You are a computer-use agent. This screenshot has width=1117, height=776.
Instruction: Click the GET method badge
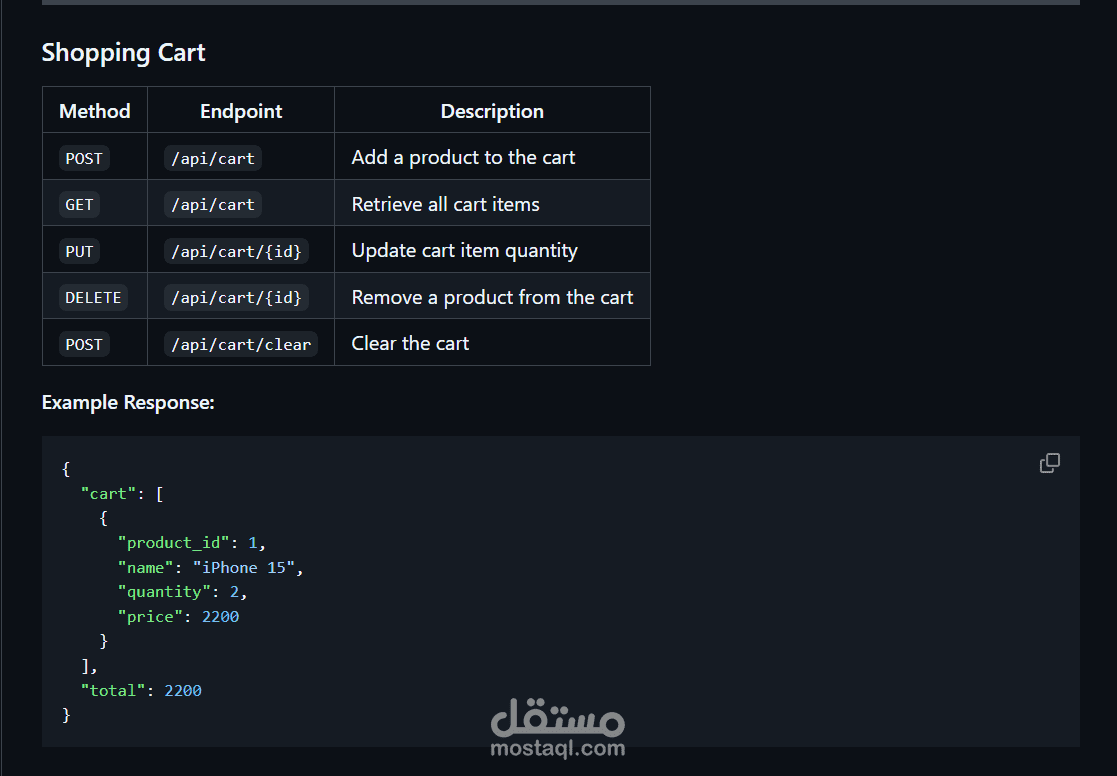point(79,205)
